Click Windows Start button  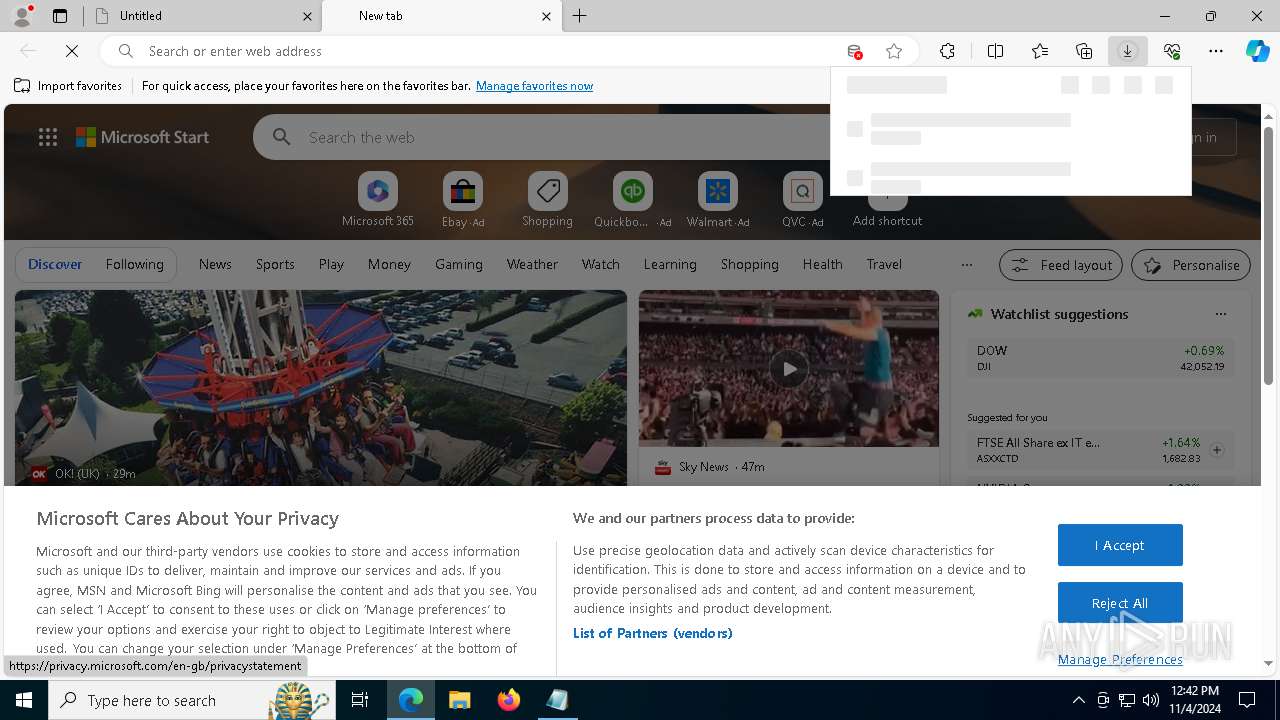tap(24, 700)
